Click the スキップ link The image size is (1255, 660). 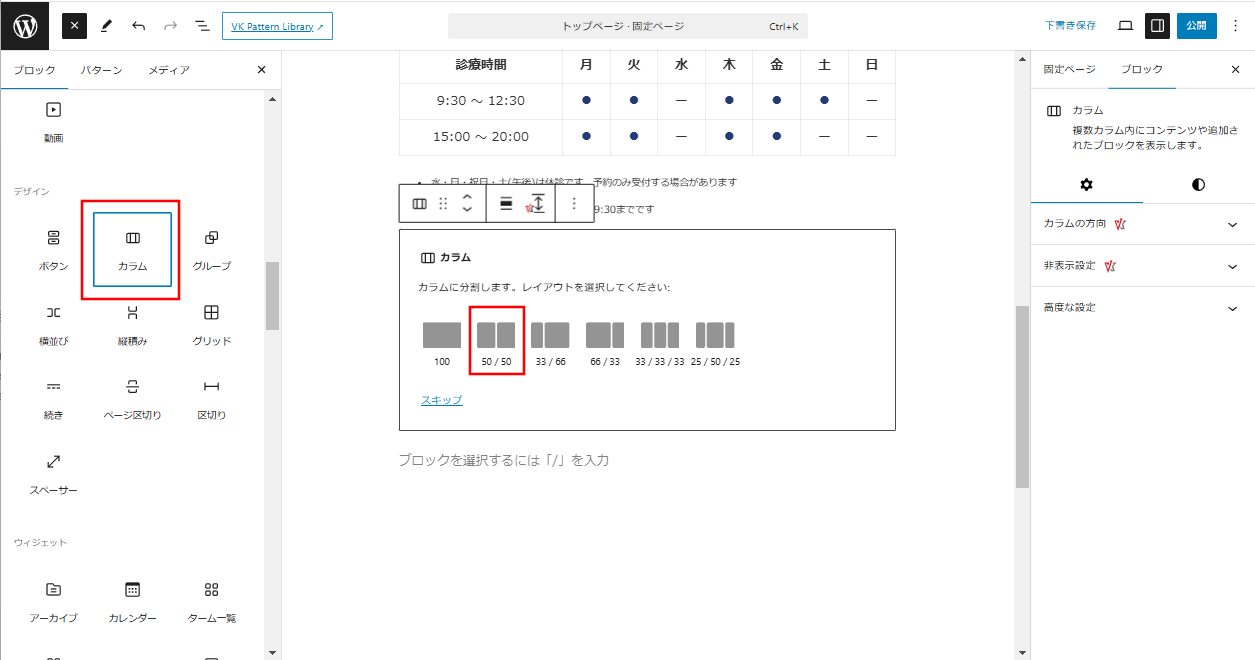tap(441, 400)
